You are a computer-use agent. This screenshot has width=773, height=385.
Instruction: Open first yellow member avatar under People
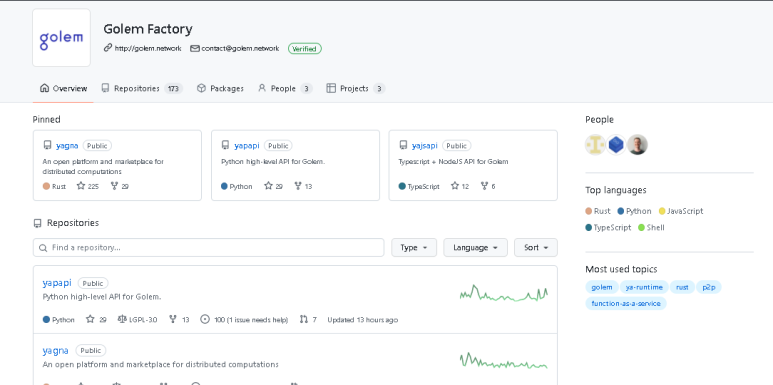[x=596, y=145]
